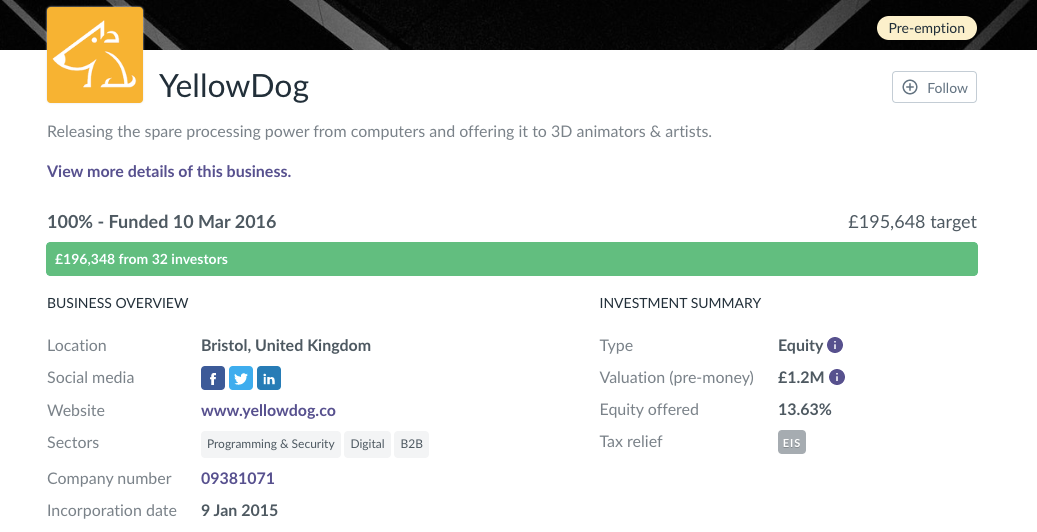Open the Twitter social media icon
Screen dimensions: 1037x532
pos(241,378)
